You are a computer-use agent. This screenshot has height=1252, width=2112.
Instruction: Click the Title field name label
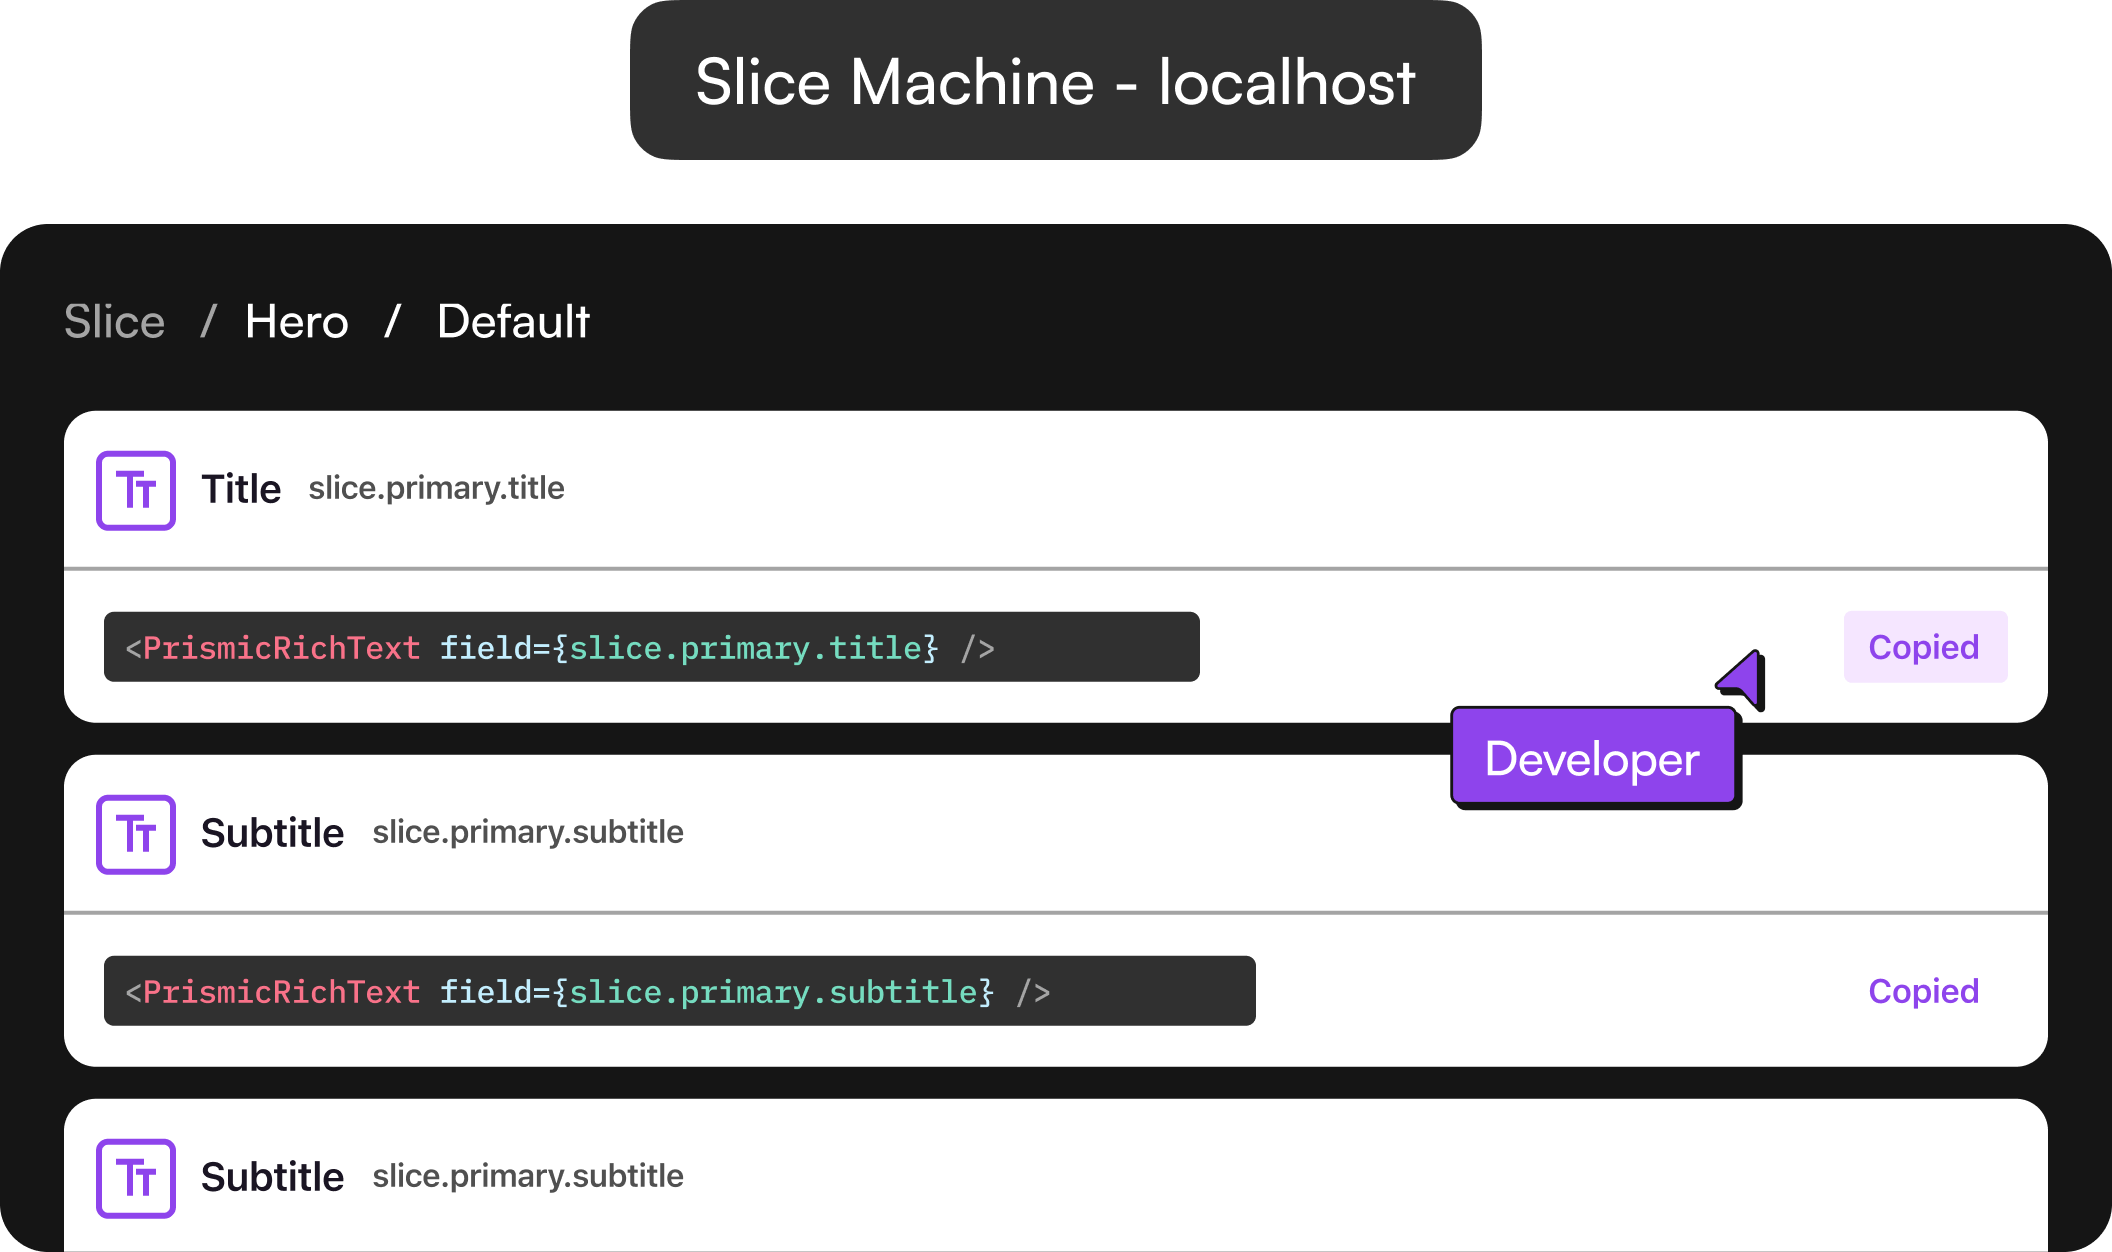pyautogui.click(x=241, y=490)
